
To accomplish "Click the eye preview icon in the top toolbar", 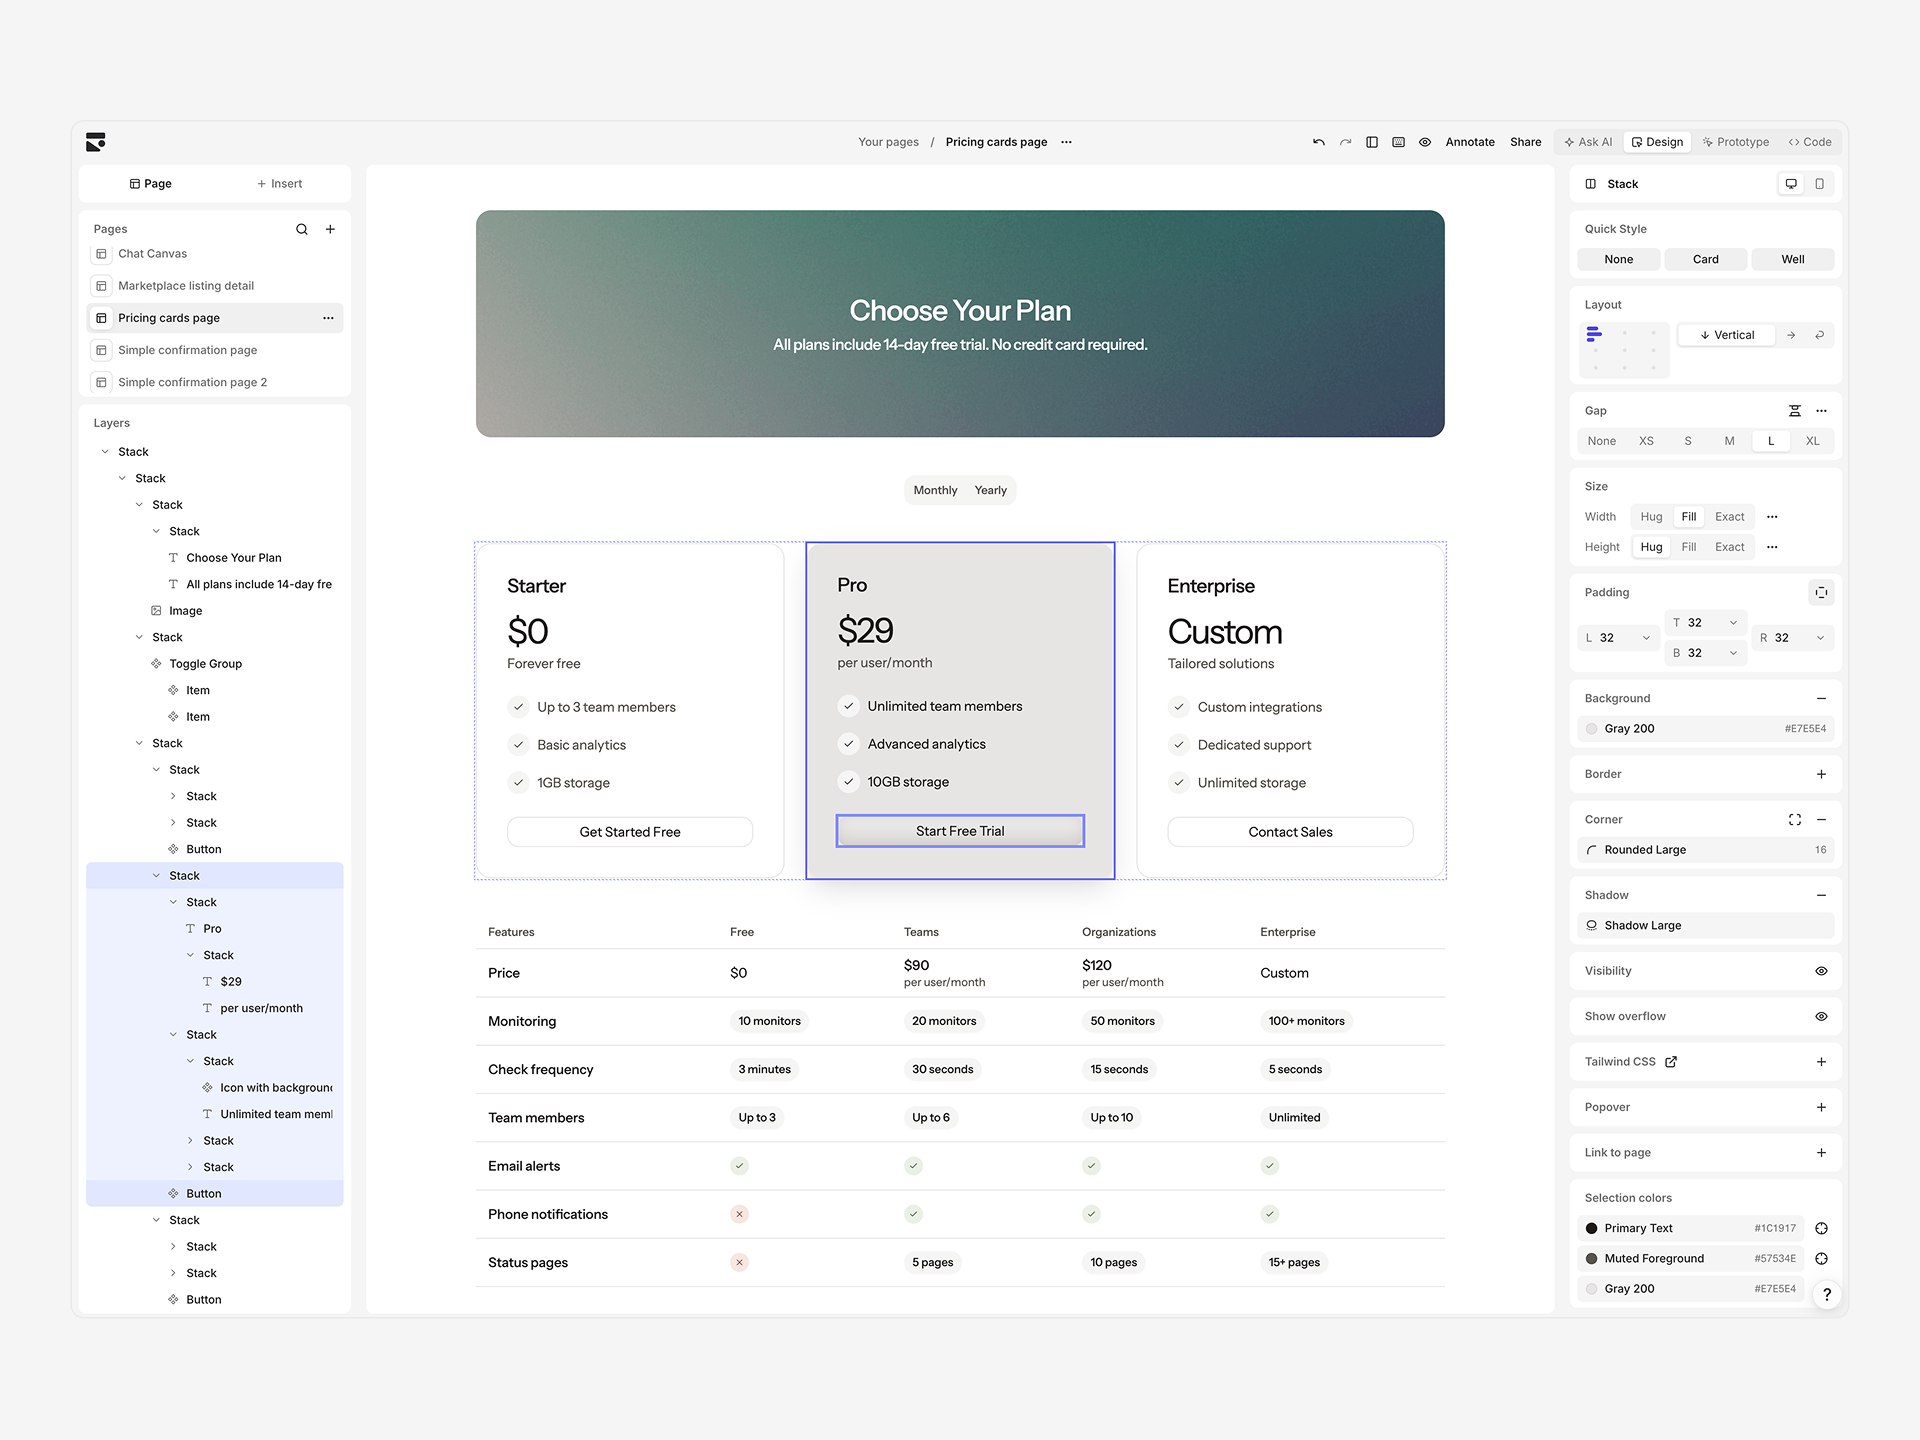I will [x=1425, y=142].
